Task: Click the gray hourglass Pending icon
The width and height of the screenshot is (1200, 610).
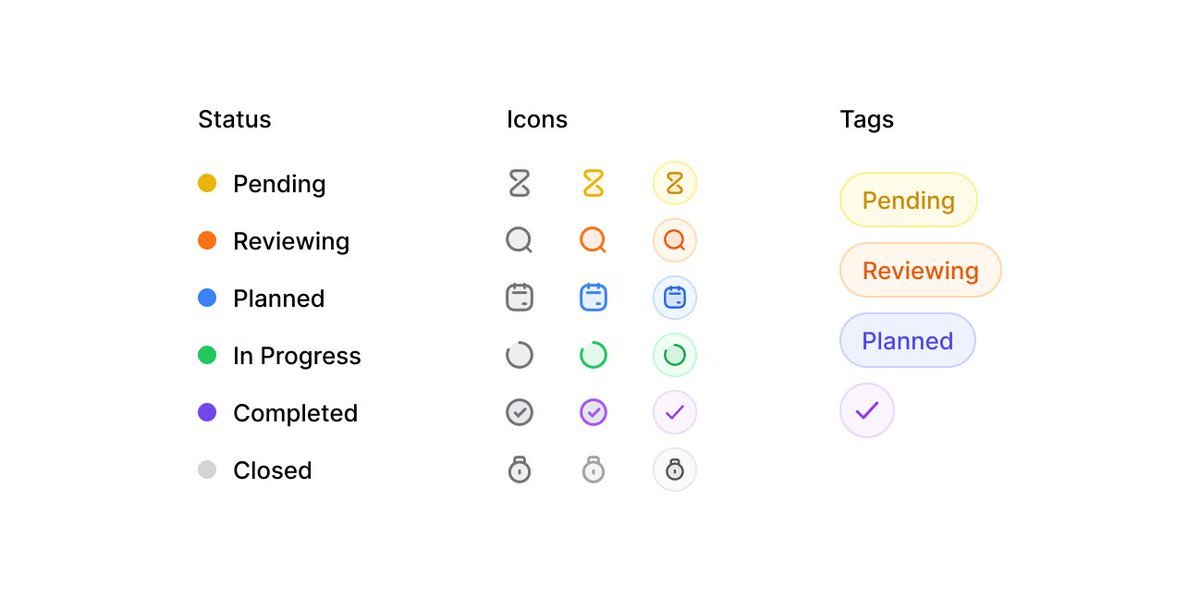Action: [x=519, y=183]
